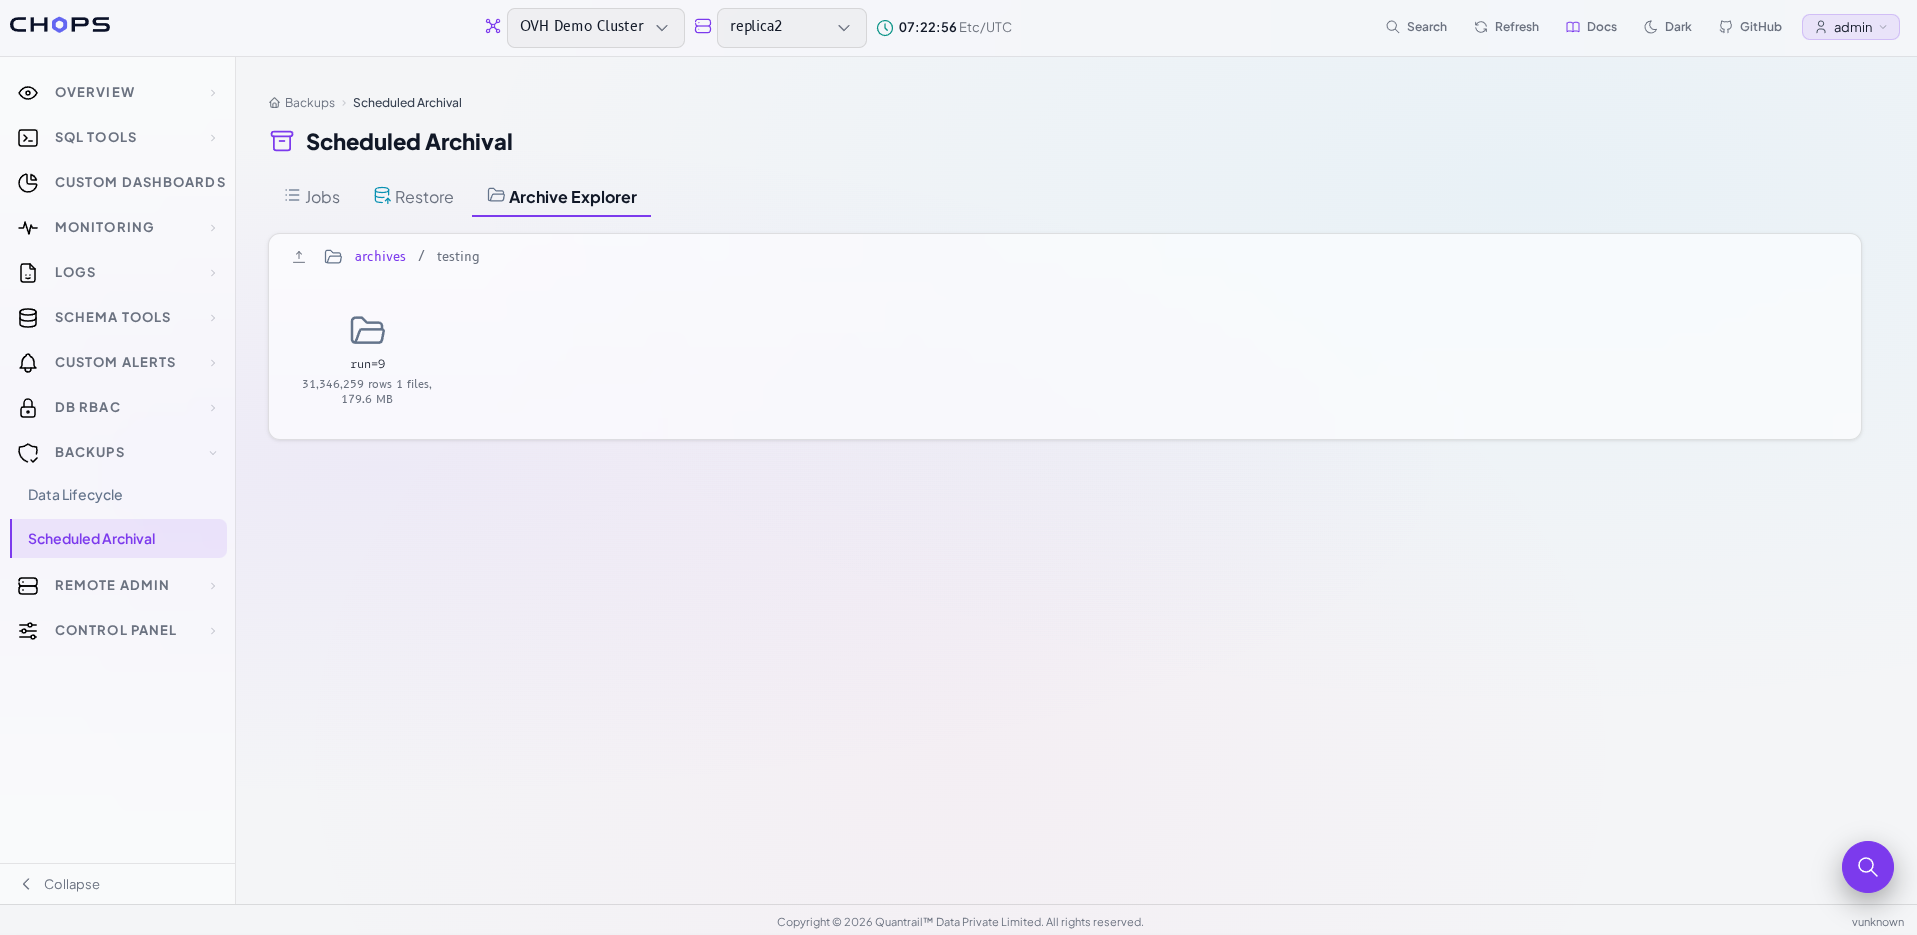Click the CHOPS logo
This screenshot has height=935, width=1917.
point(60,25)
